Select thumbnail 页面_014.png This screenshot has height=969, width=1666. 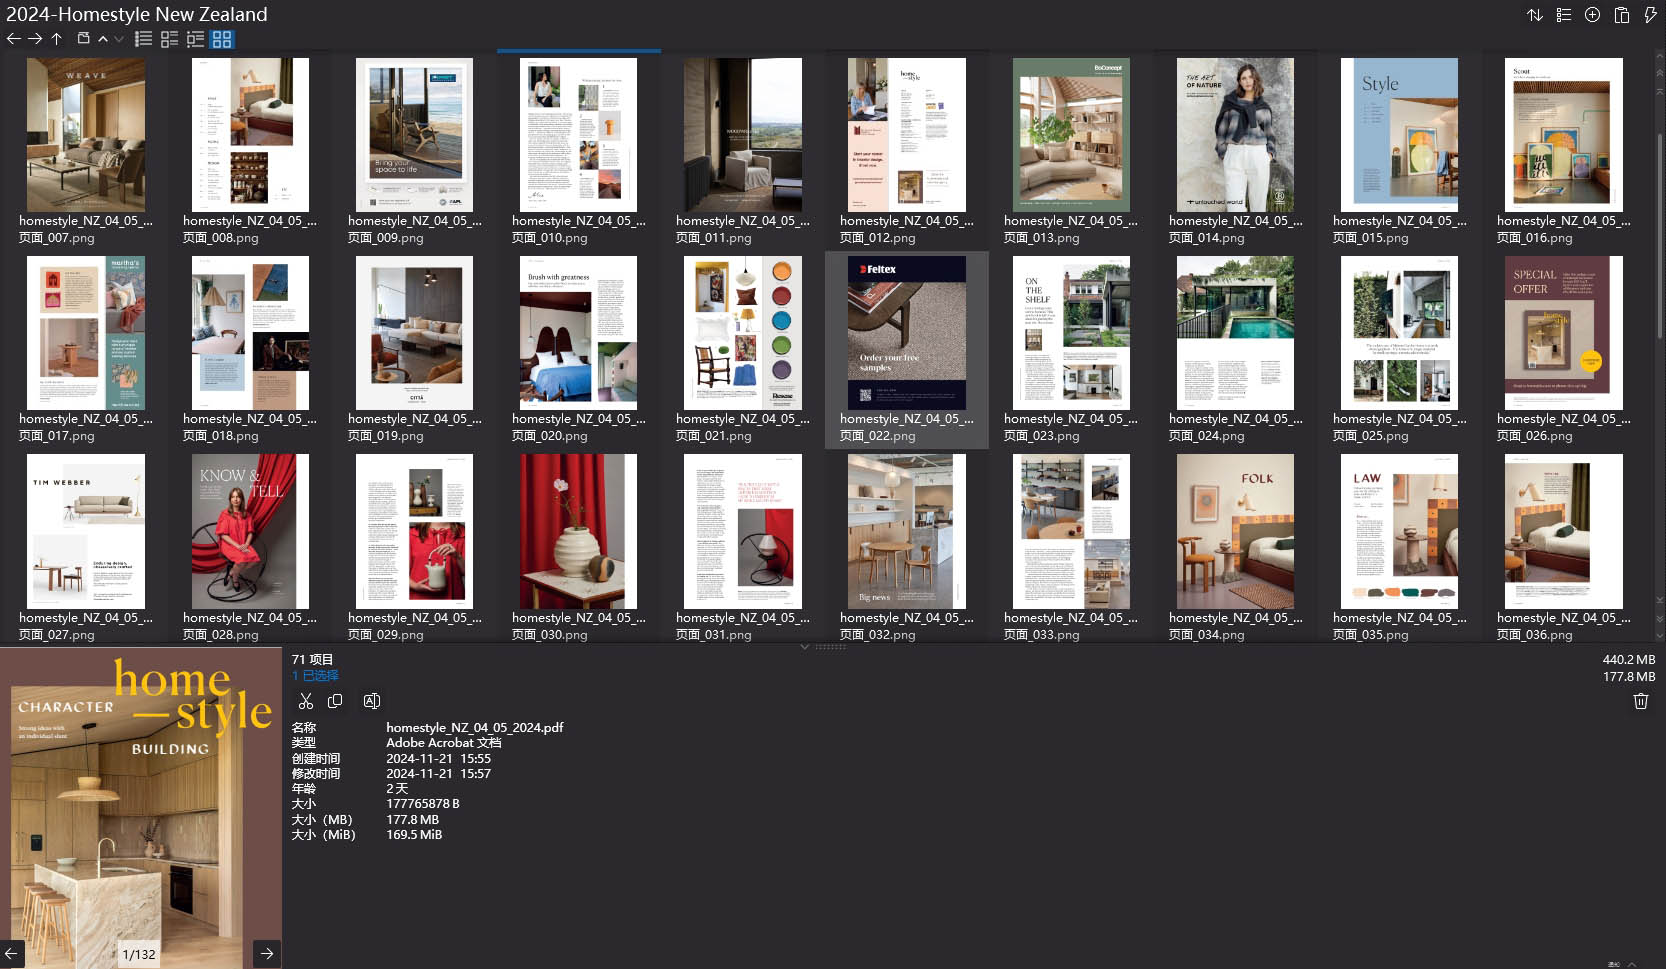(x=1236, y=135)
